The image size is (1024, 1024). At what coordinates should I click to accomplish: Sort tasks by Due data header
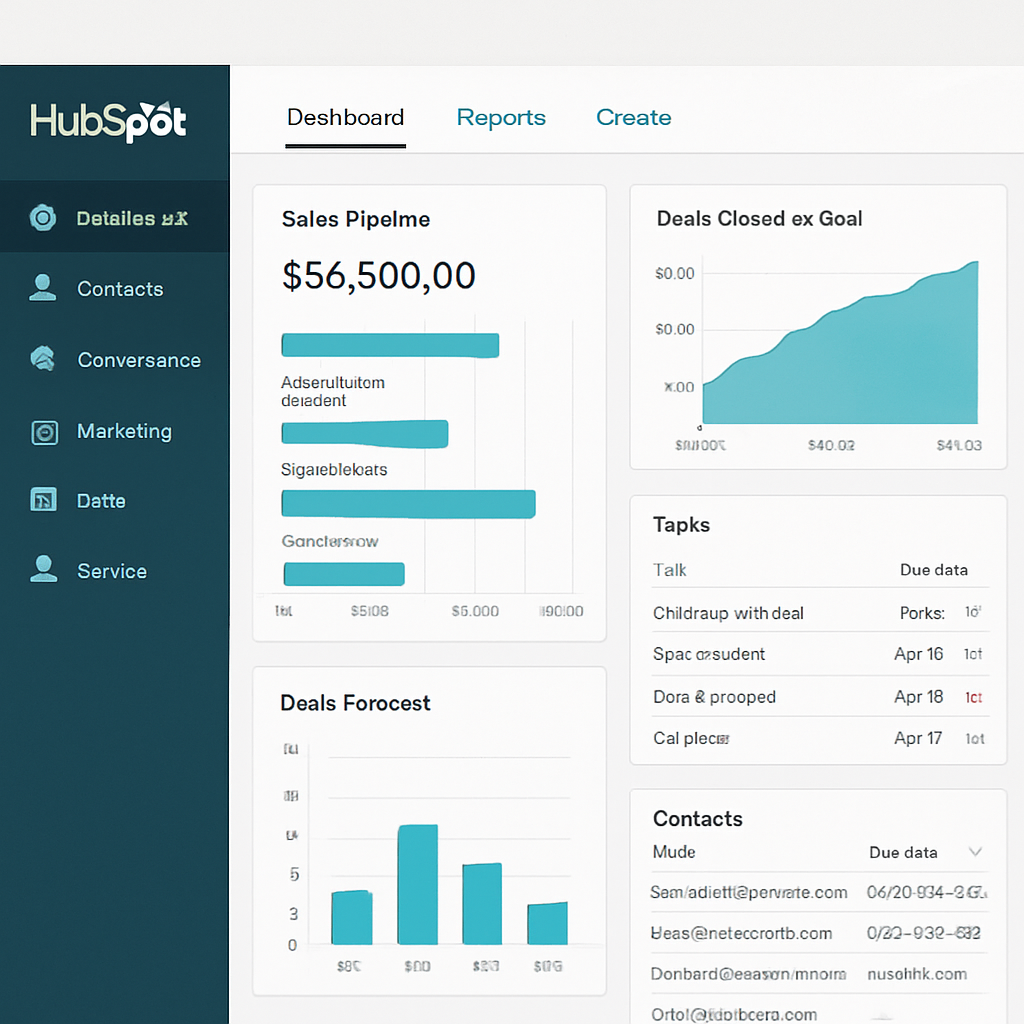pos(934,569)
